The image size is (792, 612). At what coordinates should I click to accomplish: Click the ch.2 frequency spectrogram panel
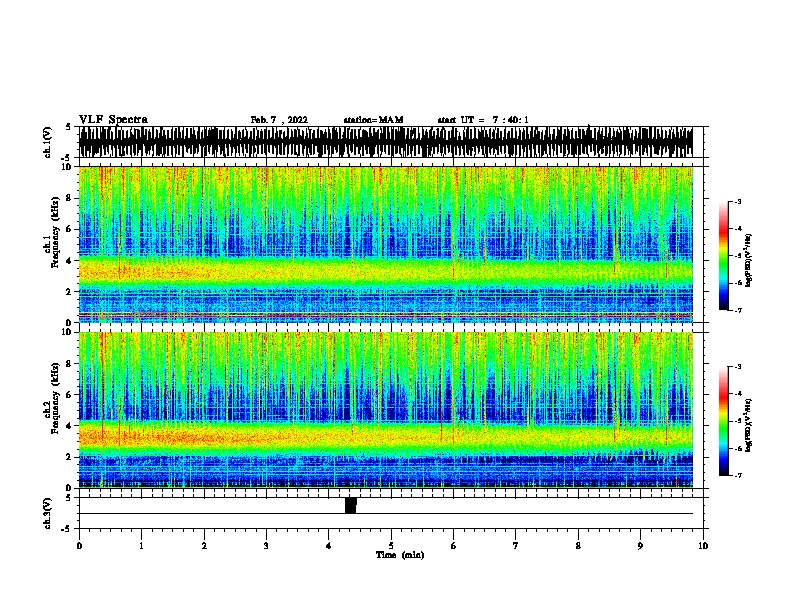[x=386, y=410]
